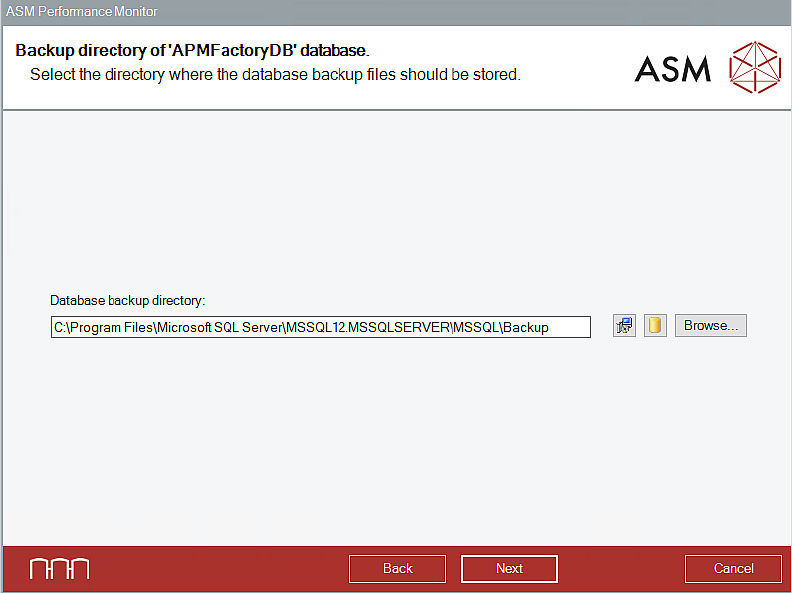This screenshot has height=593, width=792.
Task: Cancel the installer wizard
Action: (733, 569)
